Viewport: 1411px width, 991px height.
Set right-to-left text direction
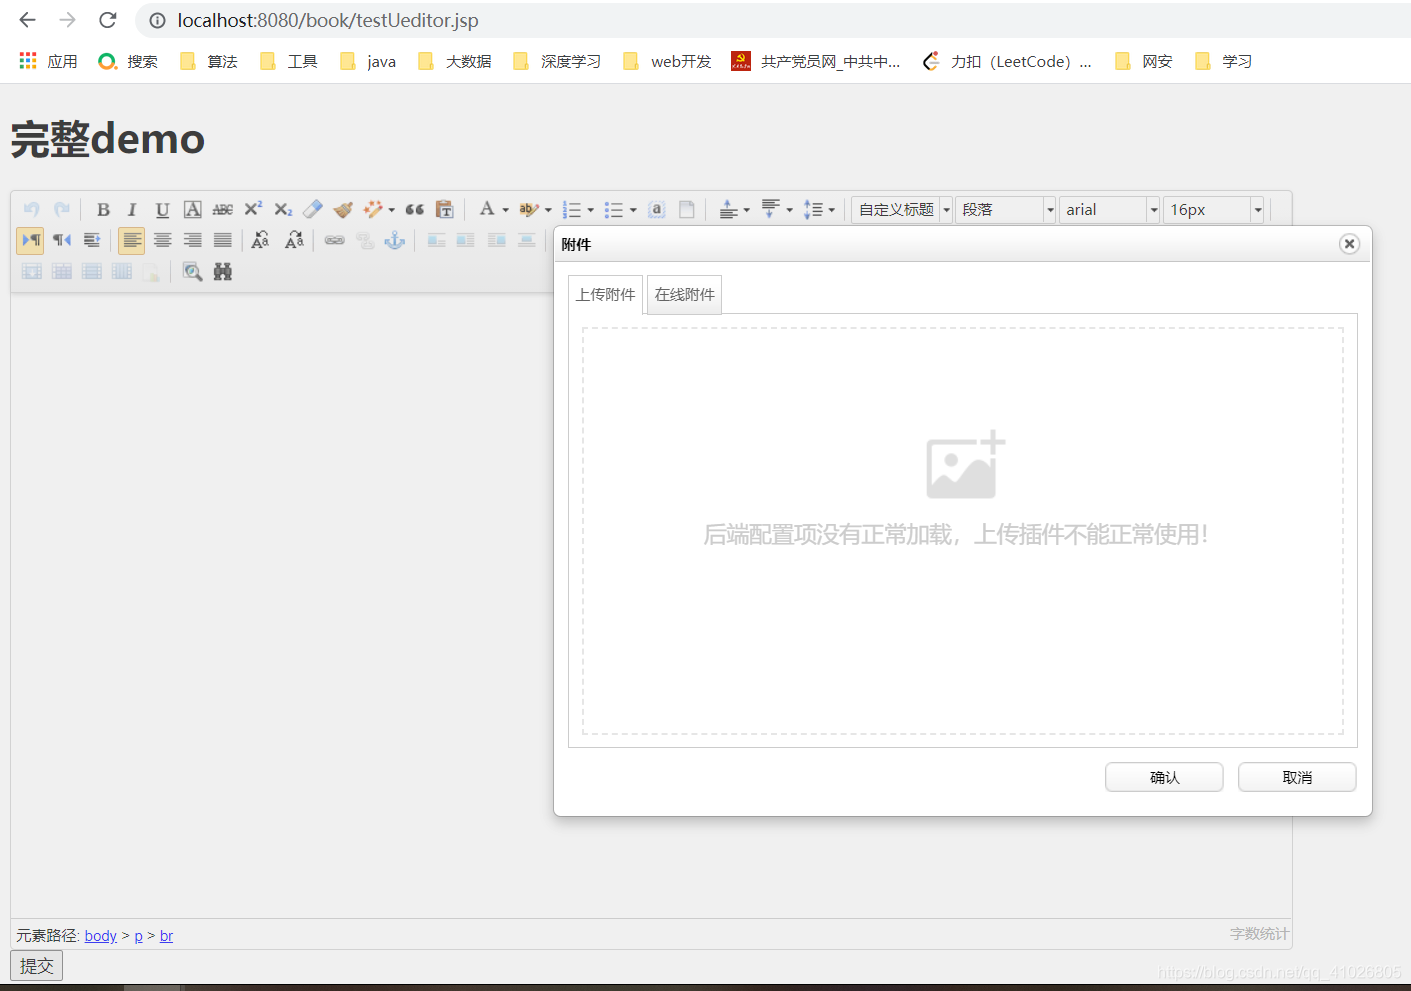(62, 240)
